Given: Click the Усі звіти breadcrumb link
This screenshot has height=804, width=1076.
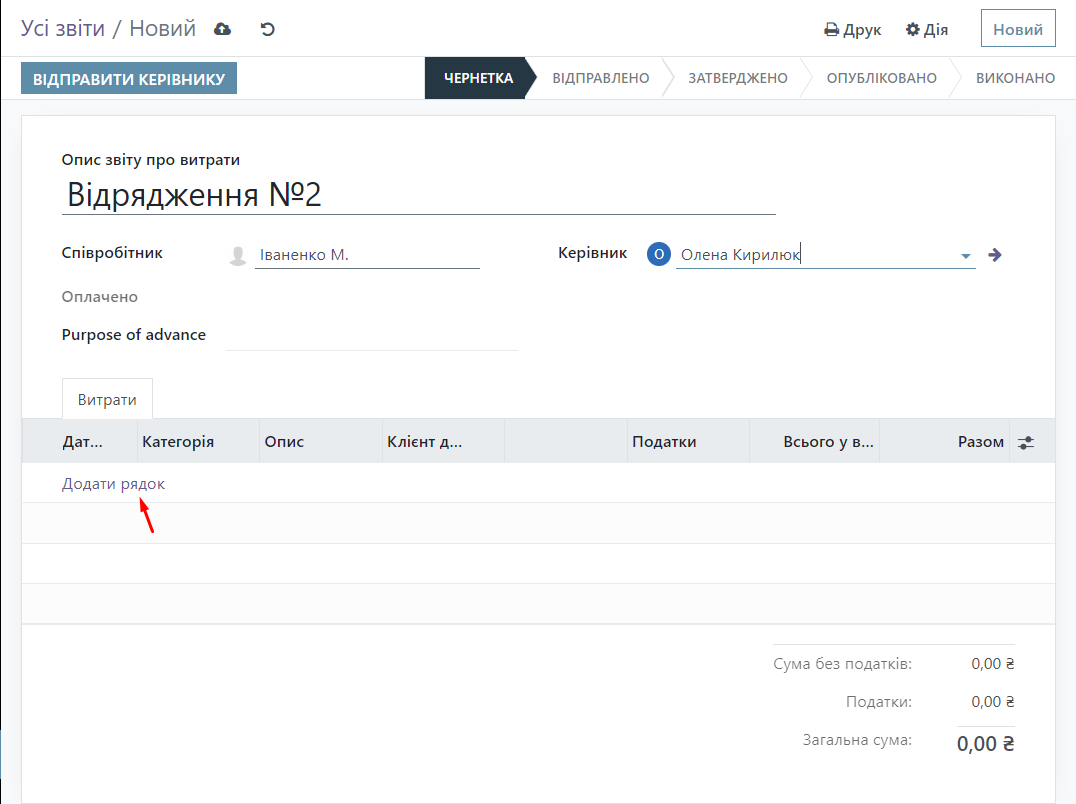Looking at the screenshot, I should [x=63, y=29].
